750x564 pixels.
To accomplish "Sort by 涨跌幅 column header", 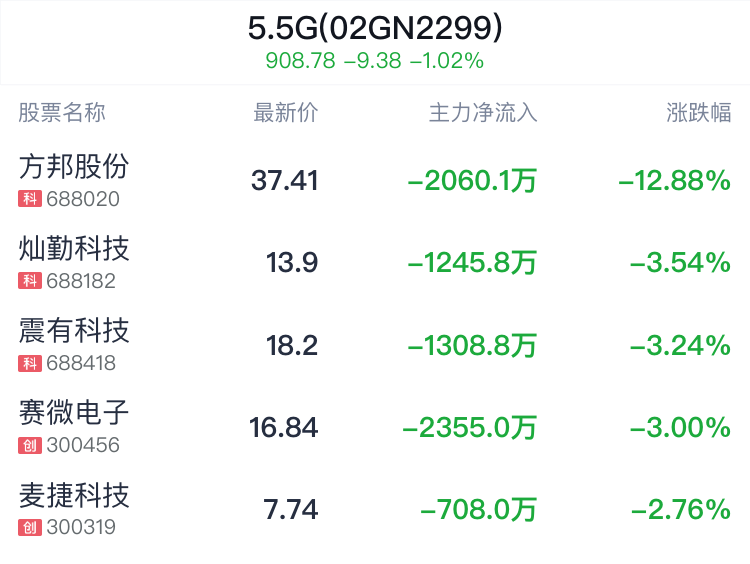I will (x=699, y=113).
